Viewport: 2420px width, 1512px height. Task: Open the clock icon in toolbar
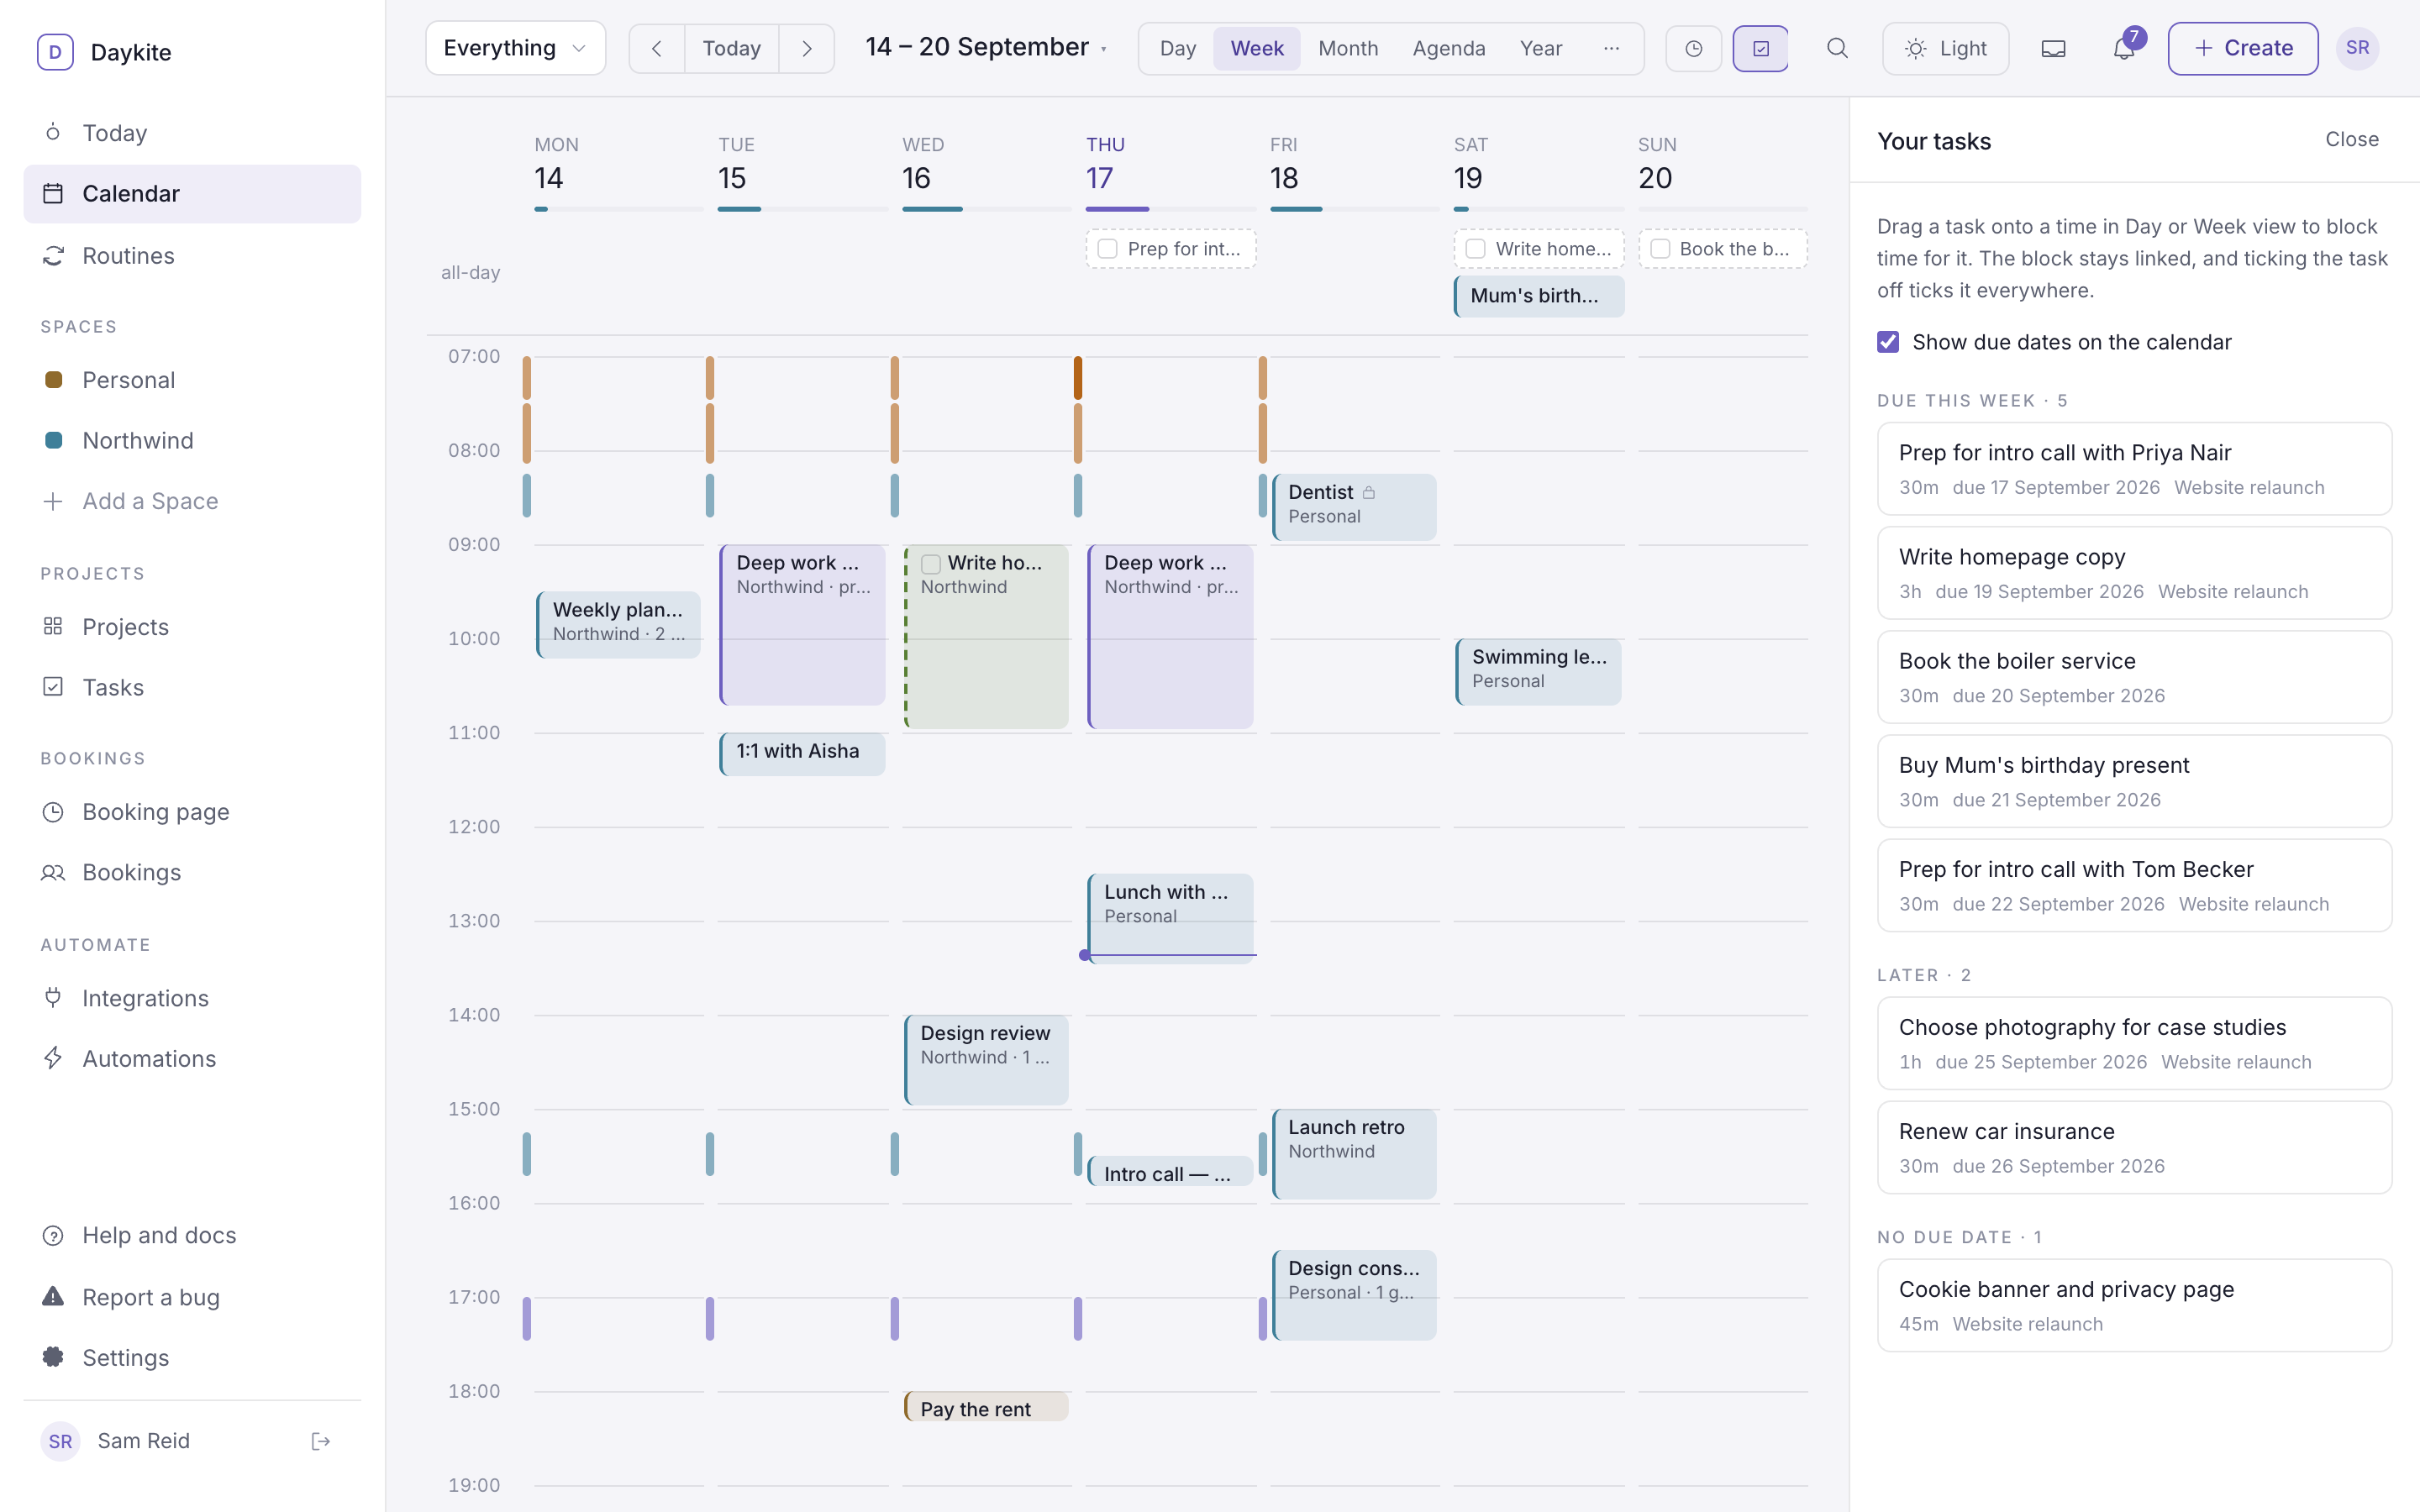[1693, 48]
